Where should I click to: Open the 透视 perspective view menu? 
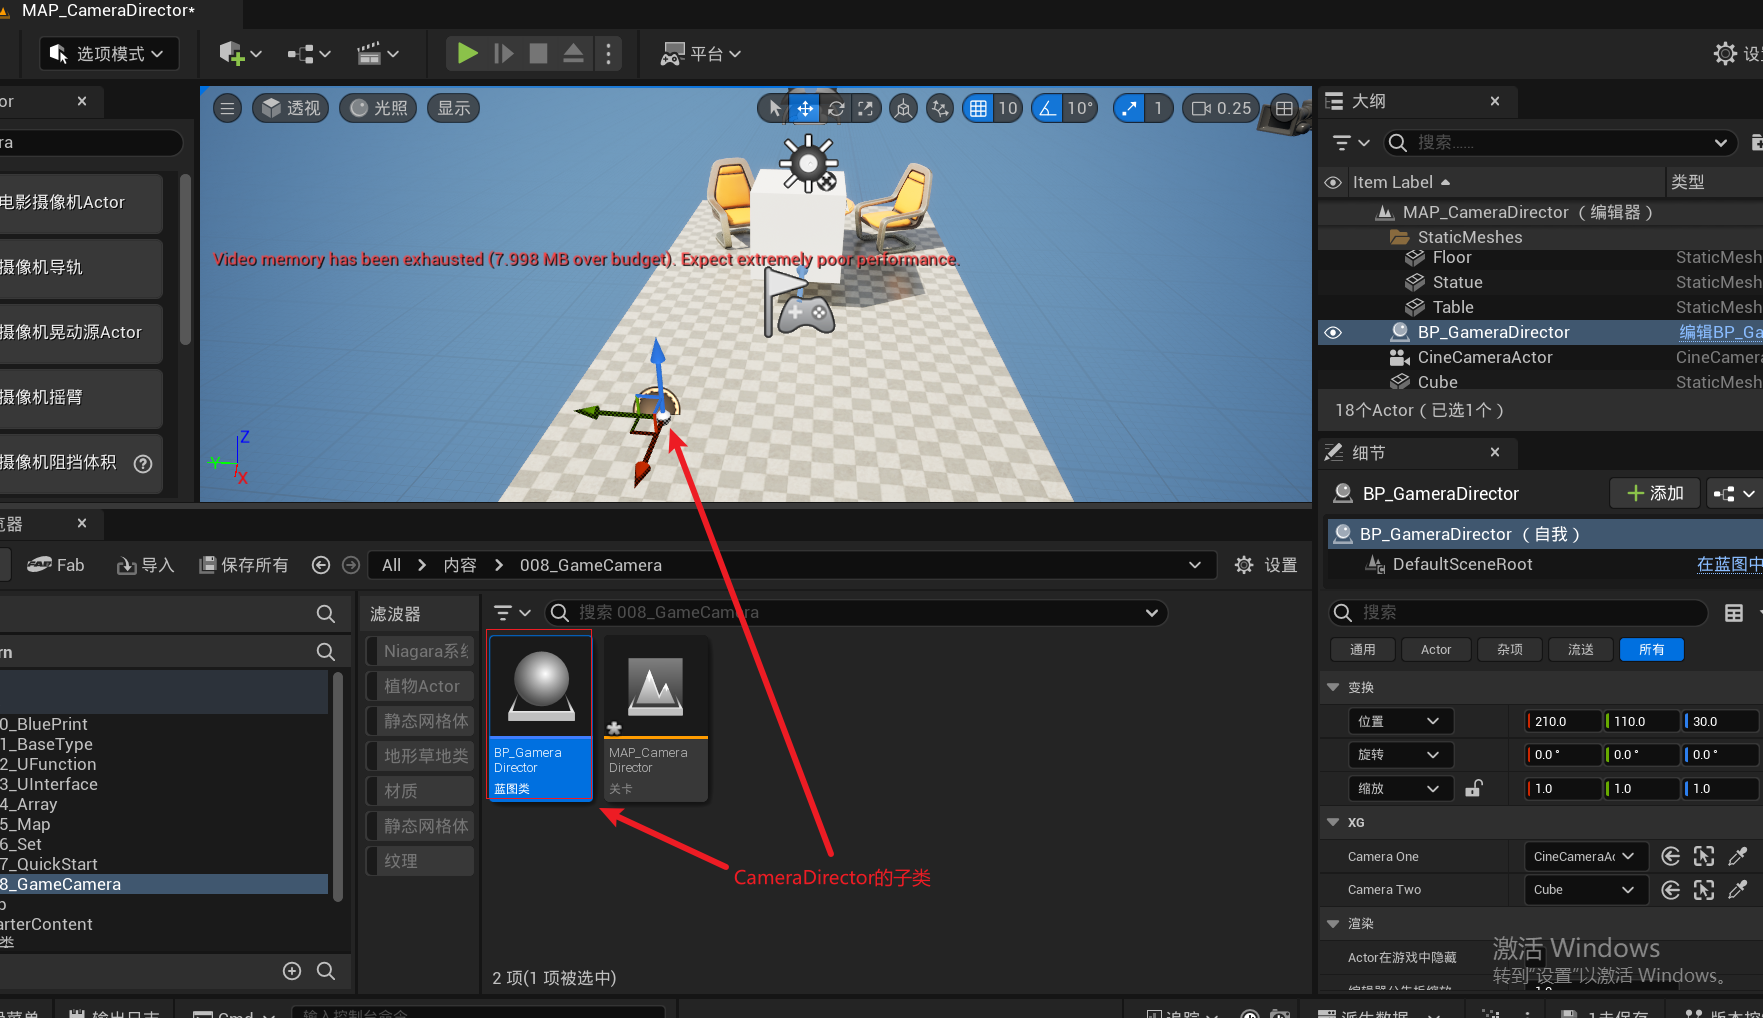(x=292, y=108)
